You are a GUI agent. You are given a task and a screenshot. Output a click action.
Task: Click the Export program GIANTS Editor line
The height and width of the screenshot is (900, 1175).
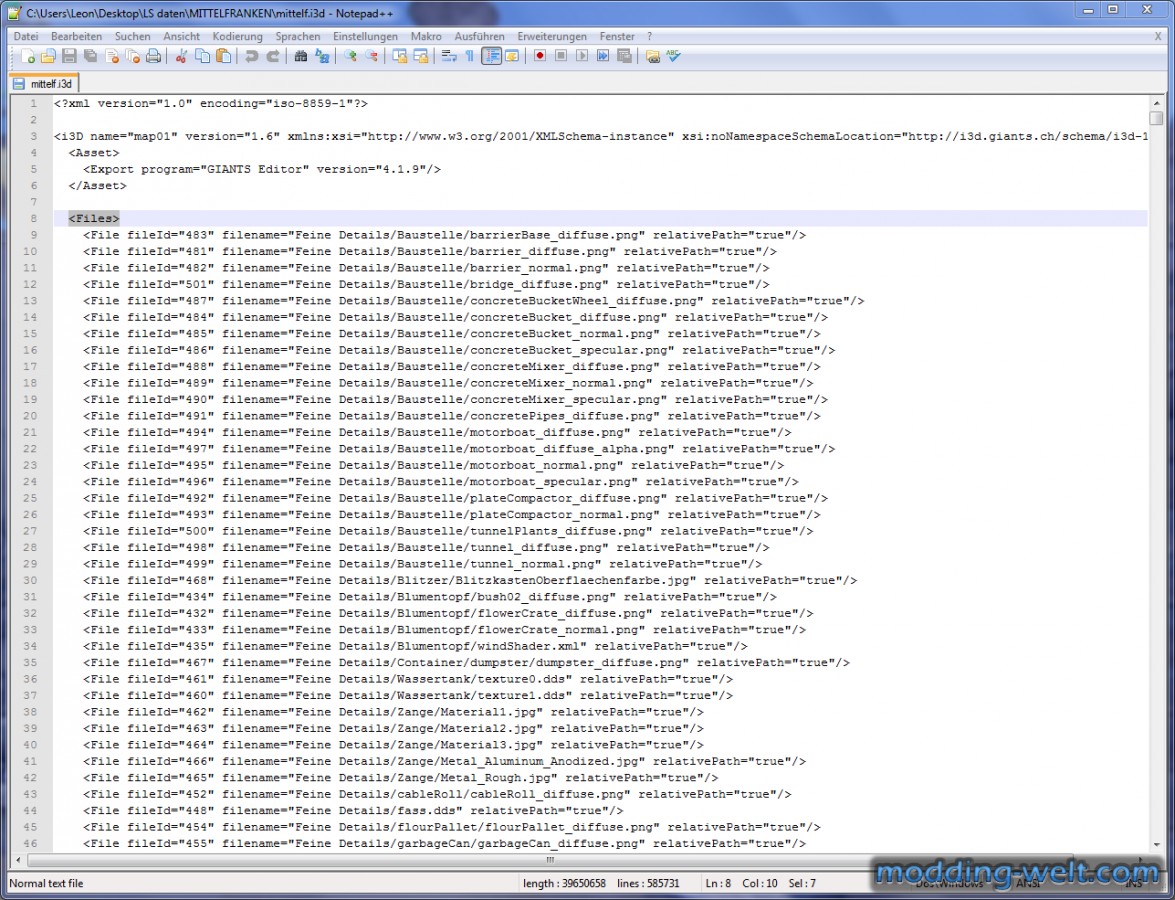click(x=262, y=169)
